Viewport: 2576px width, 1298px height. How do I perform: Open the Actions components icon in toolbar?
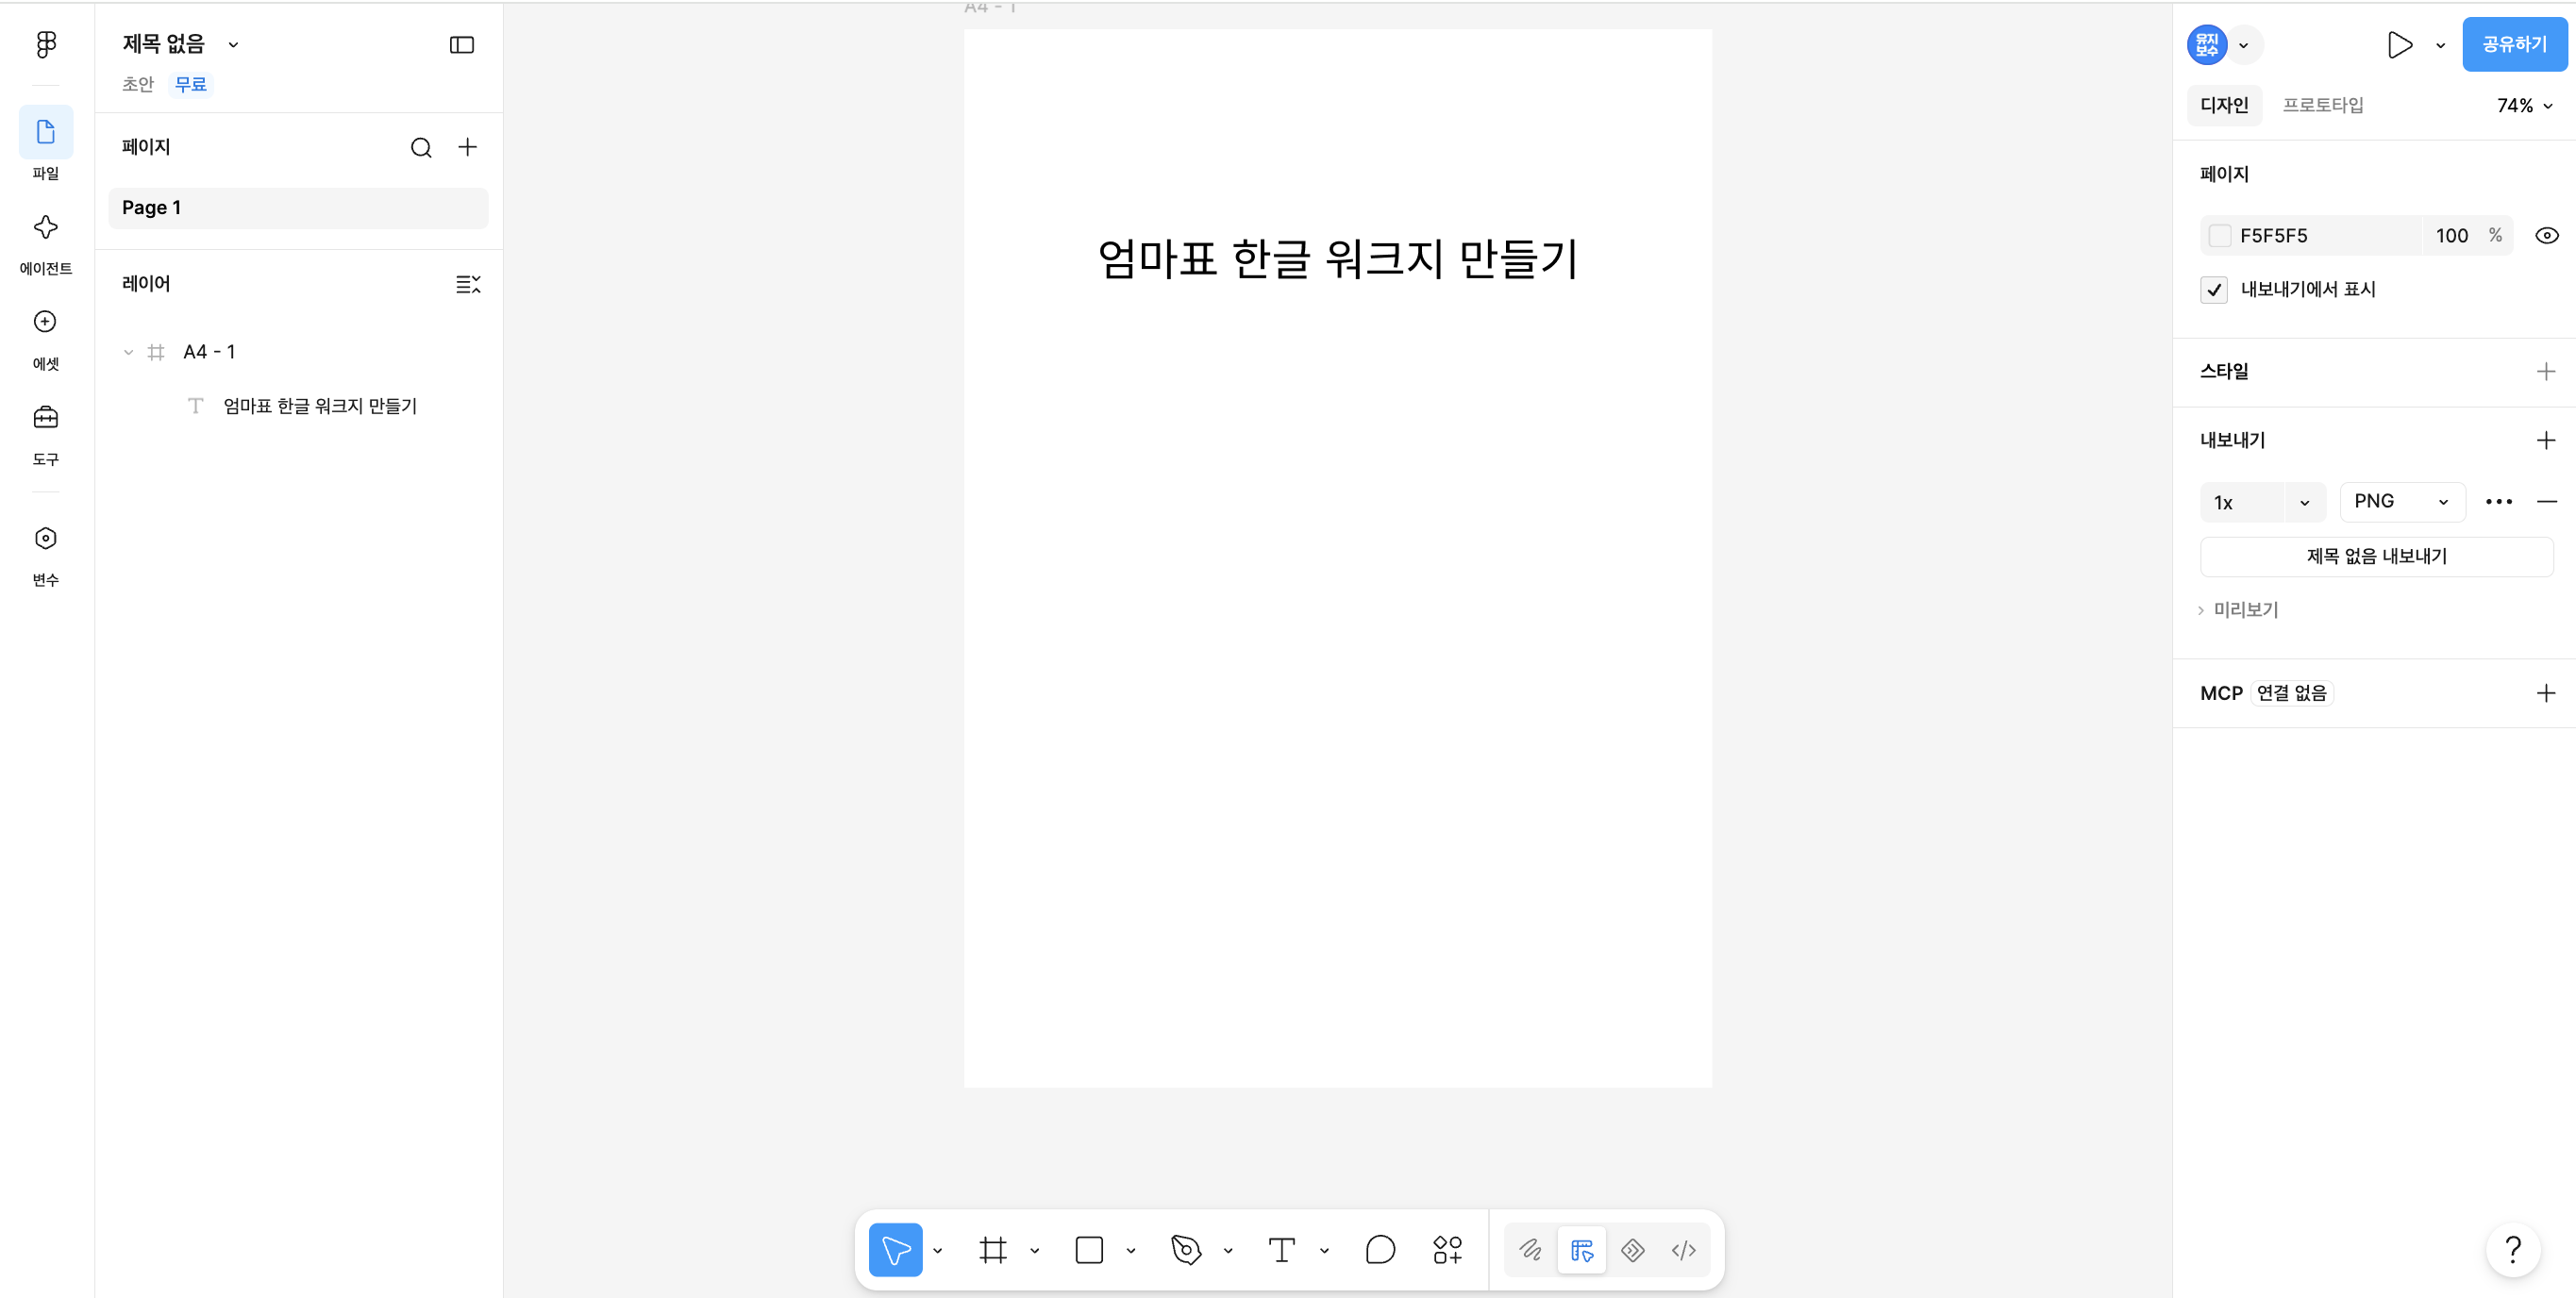(x=1447, y=1250)
